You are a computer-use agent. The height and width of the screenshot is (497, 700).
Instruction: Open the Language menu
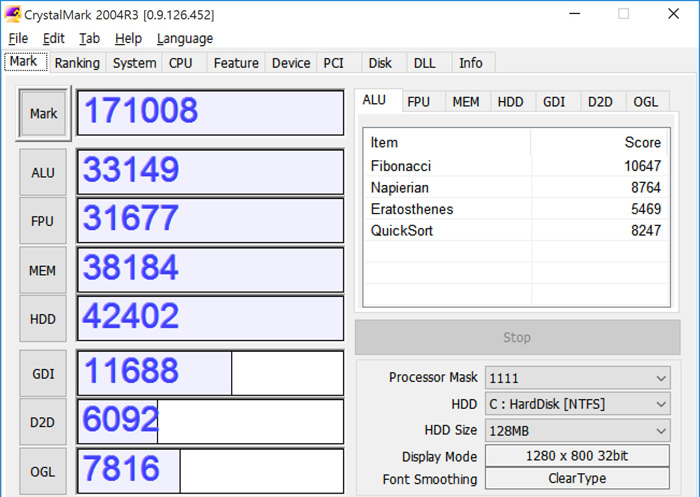tap(185, 39)
